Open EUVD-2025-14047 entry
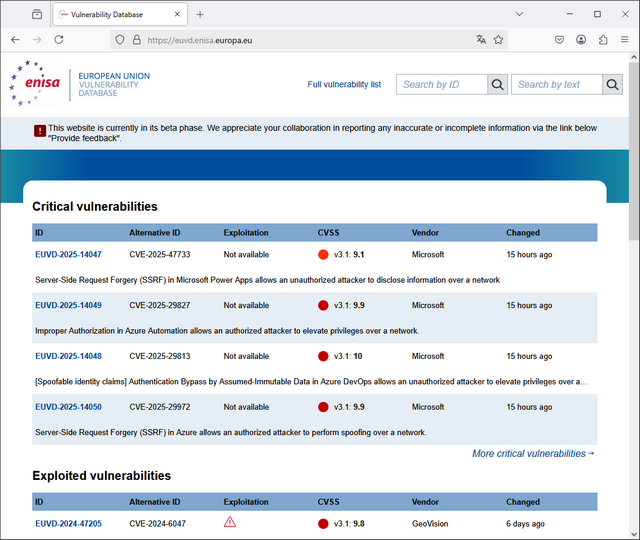This screenshot has height=540, width=640. (x=68, y=255)
